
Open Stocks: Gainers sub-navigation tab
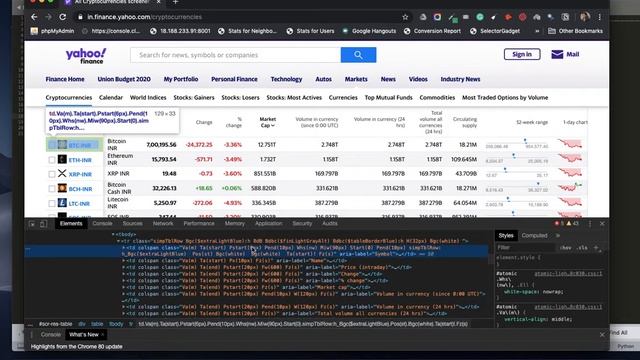tap(194, 98)
